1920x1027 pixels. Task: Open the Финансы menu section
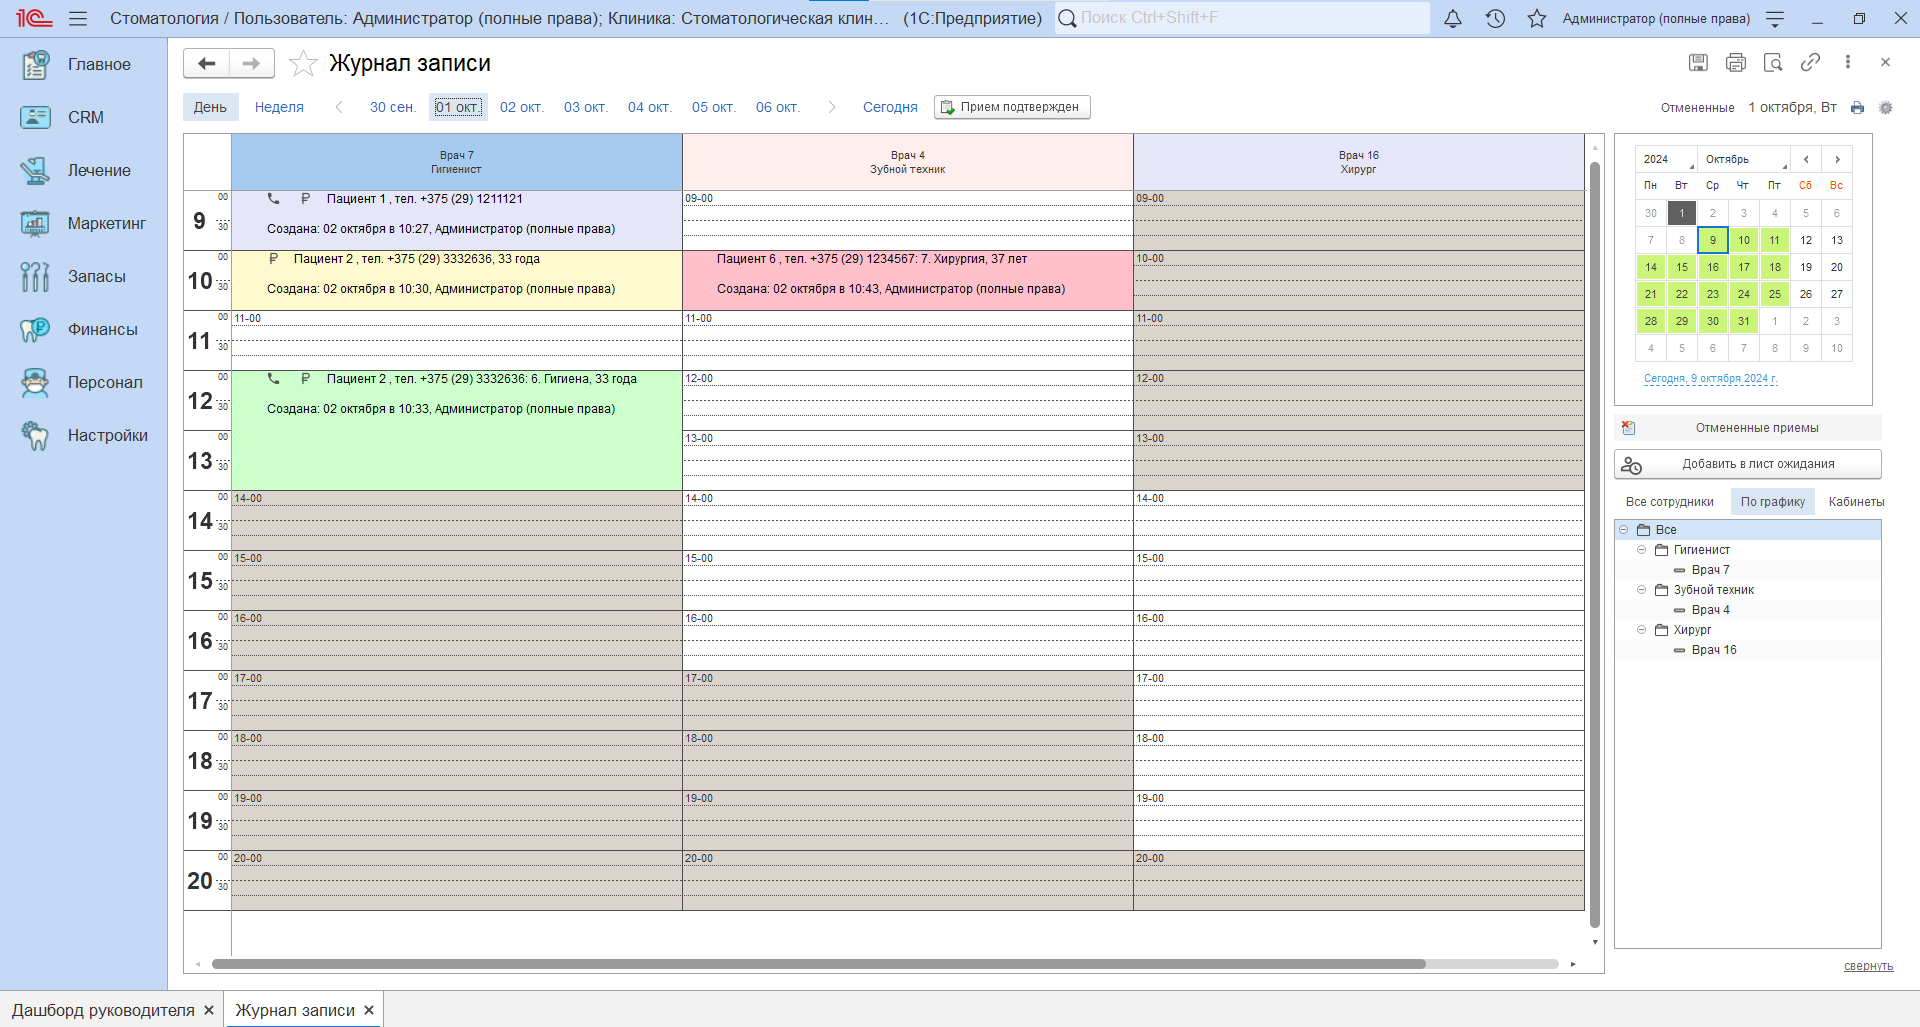102,330
